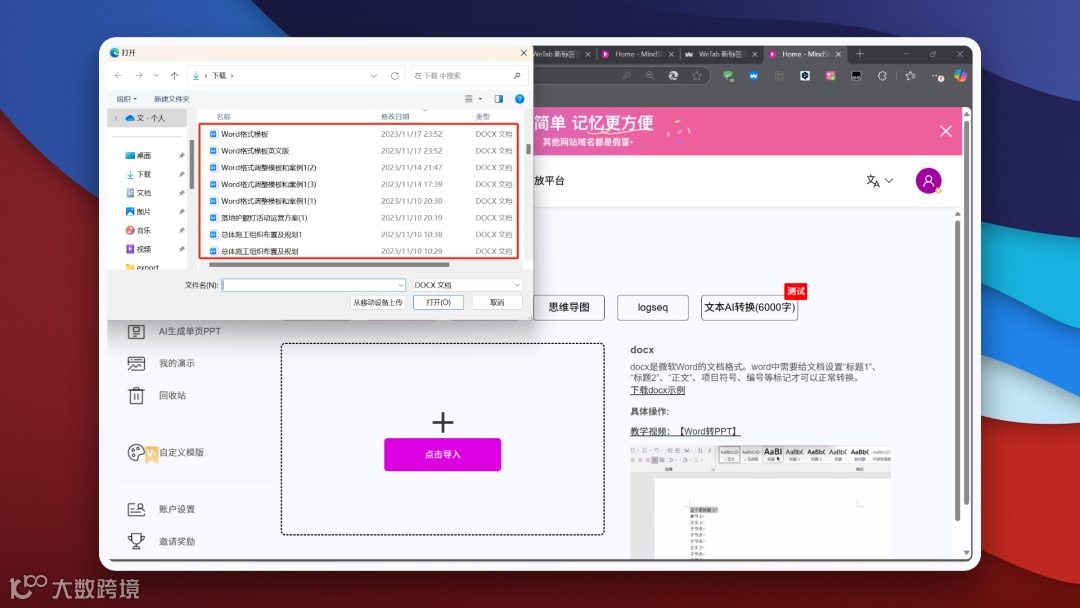1080x608 pixels.
Task: Open new browser tab with plus
Action: (x=860, y=54)
